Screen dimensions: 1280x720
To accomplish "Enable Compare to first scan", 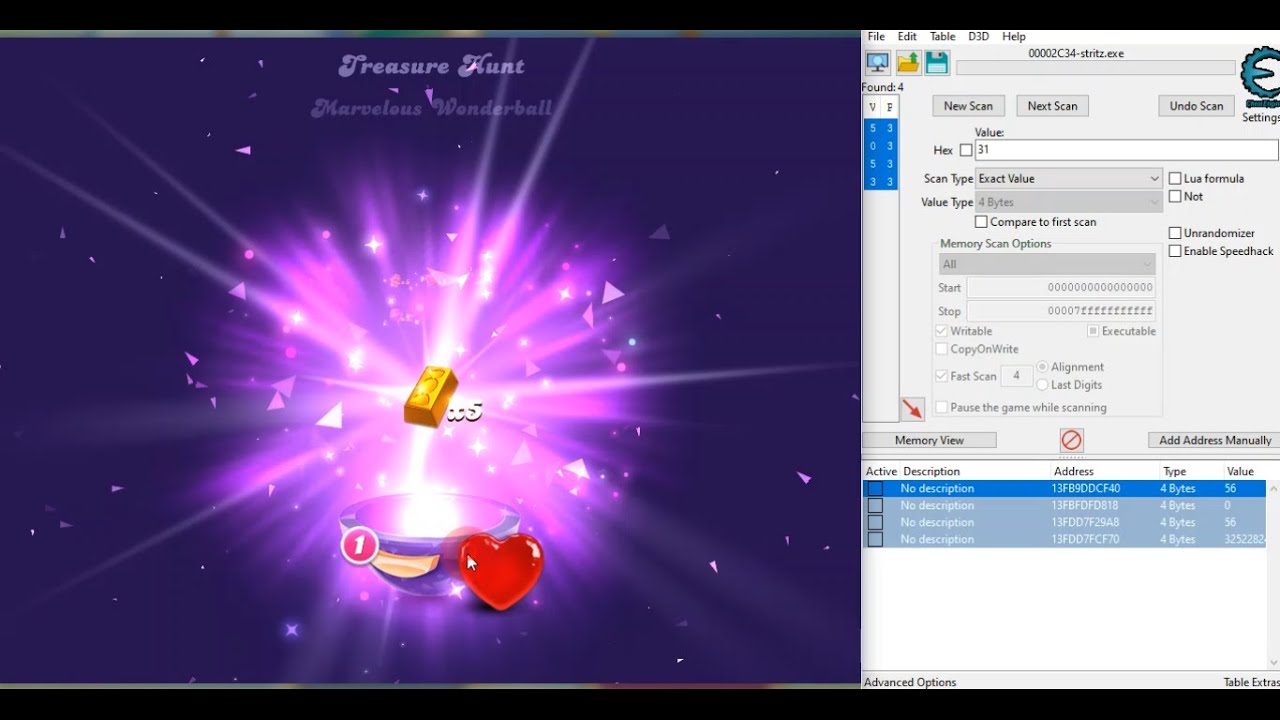I will click(x=981, y=222).
